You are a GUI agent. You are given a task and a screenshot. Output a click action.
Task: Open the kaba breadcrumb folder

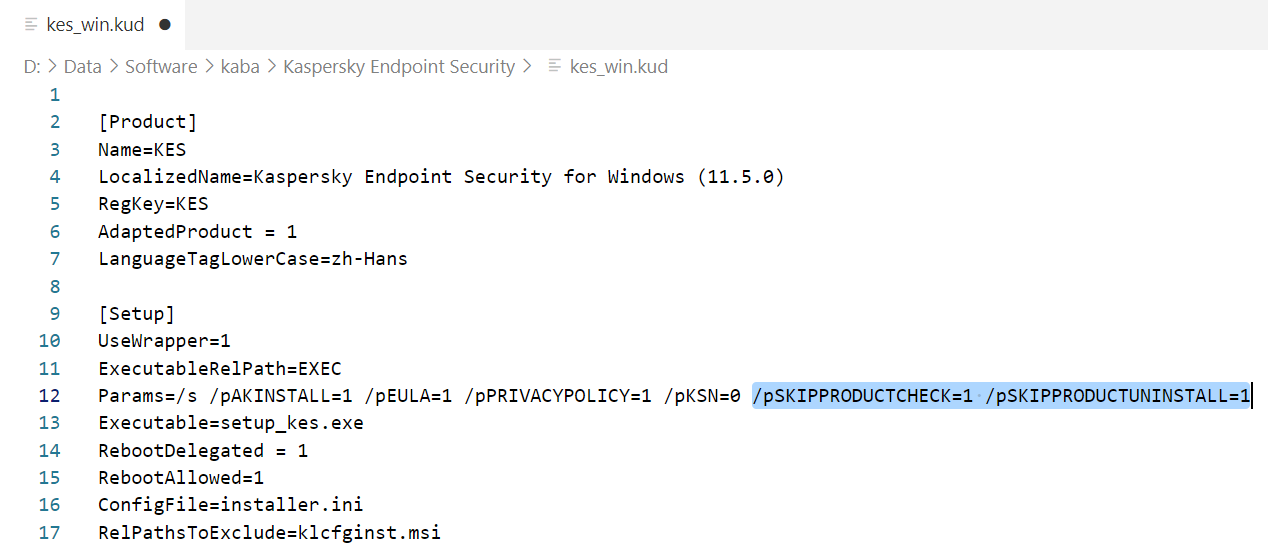coord(240,67)
